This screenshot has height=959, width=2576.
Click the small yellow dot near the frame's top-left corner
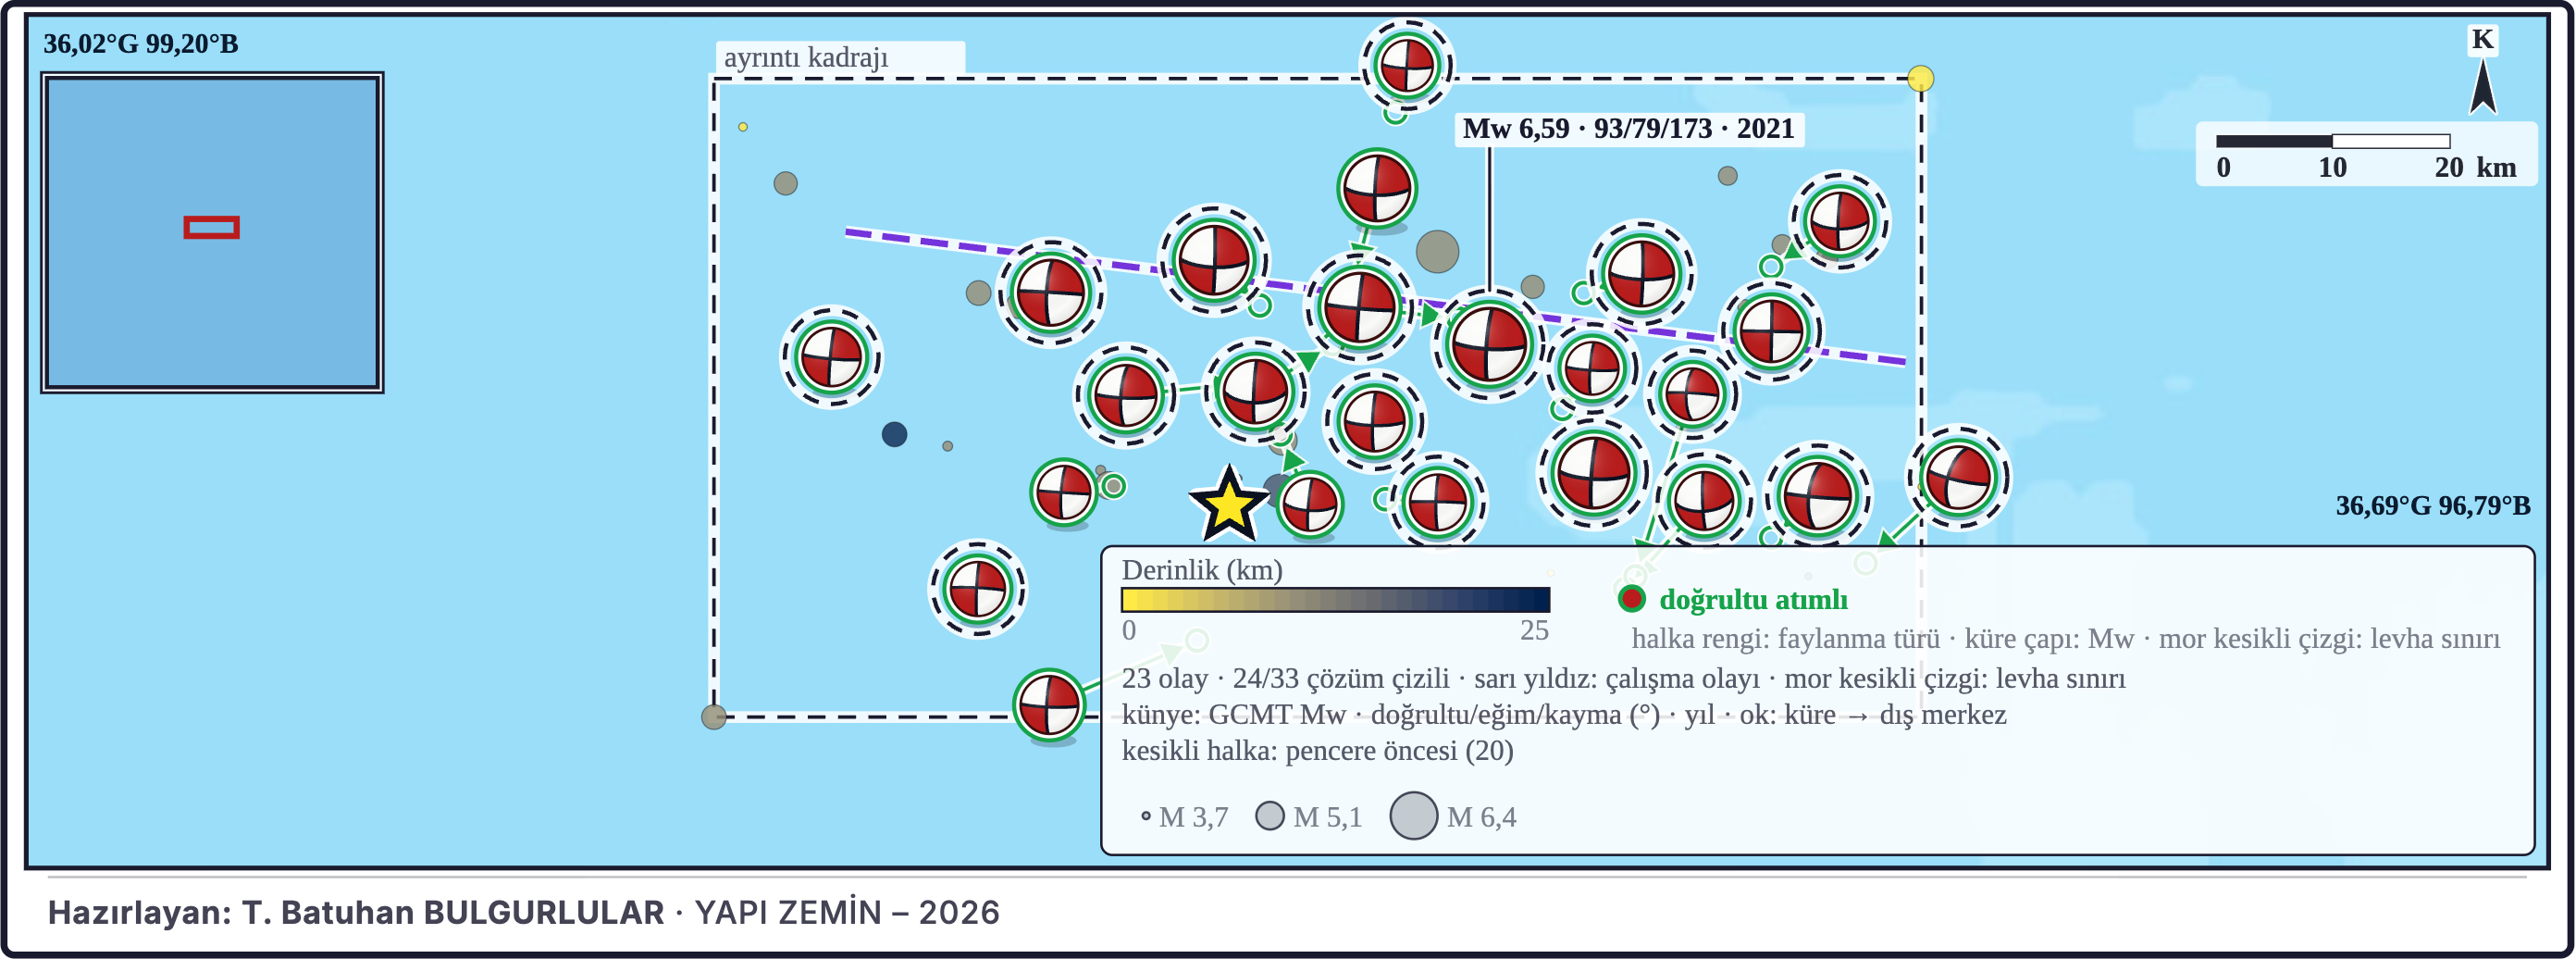point(743,127)
